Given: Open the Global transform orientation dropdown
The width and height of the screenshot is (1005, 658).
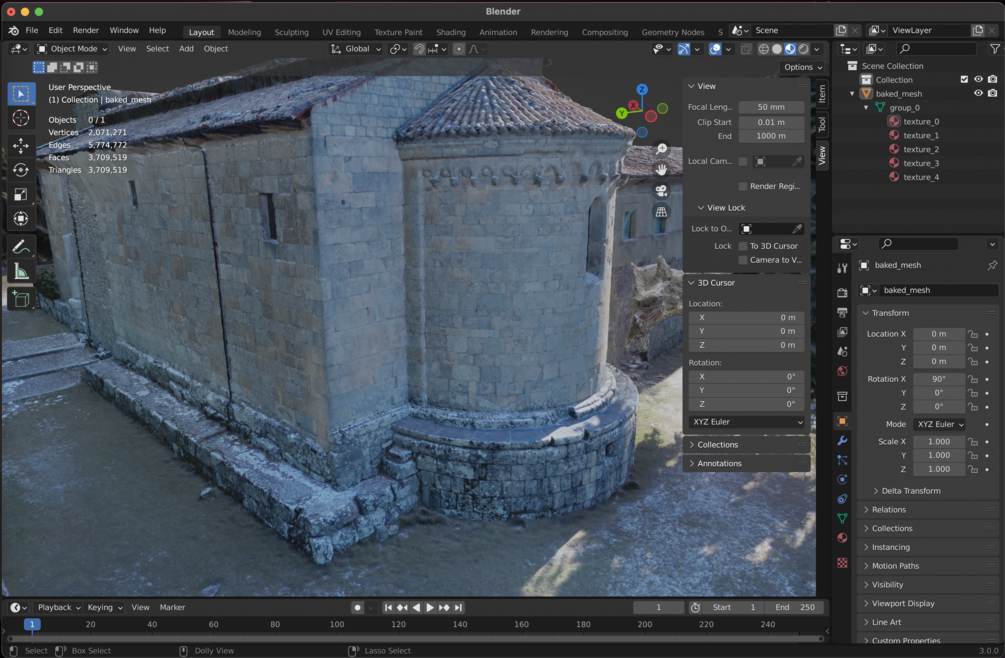Looking at the screenshot, I should click(356, 49).
